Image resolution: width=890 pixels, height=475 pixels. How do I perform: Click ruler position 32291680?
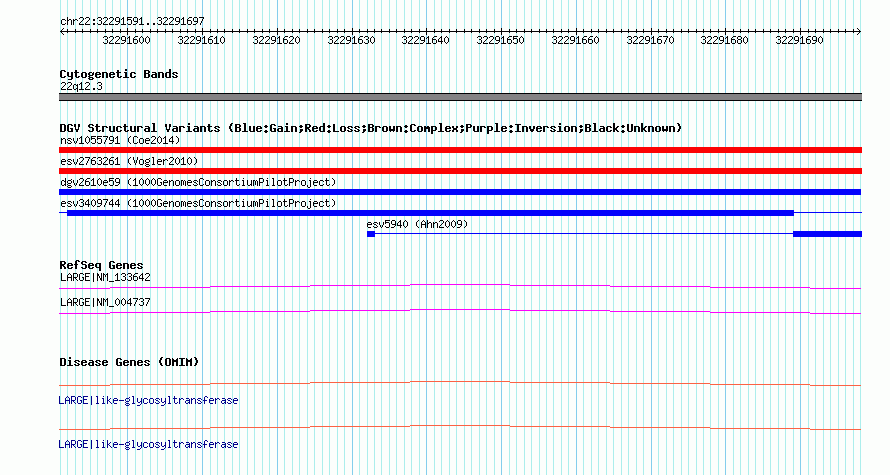click(725, 40)
